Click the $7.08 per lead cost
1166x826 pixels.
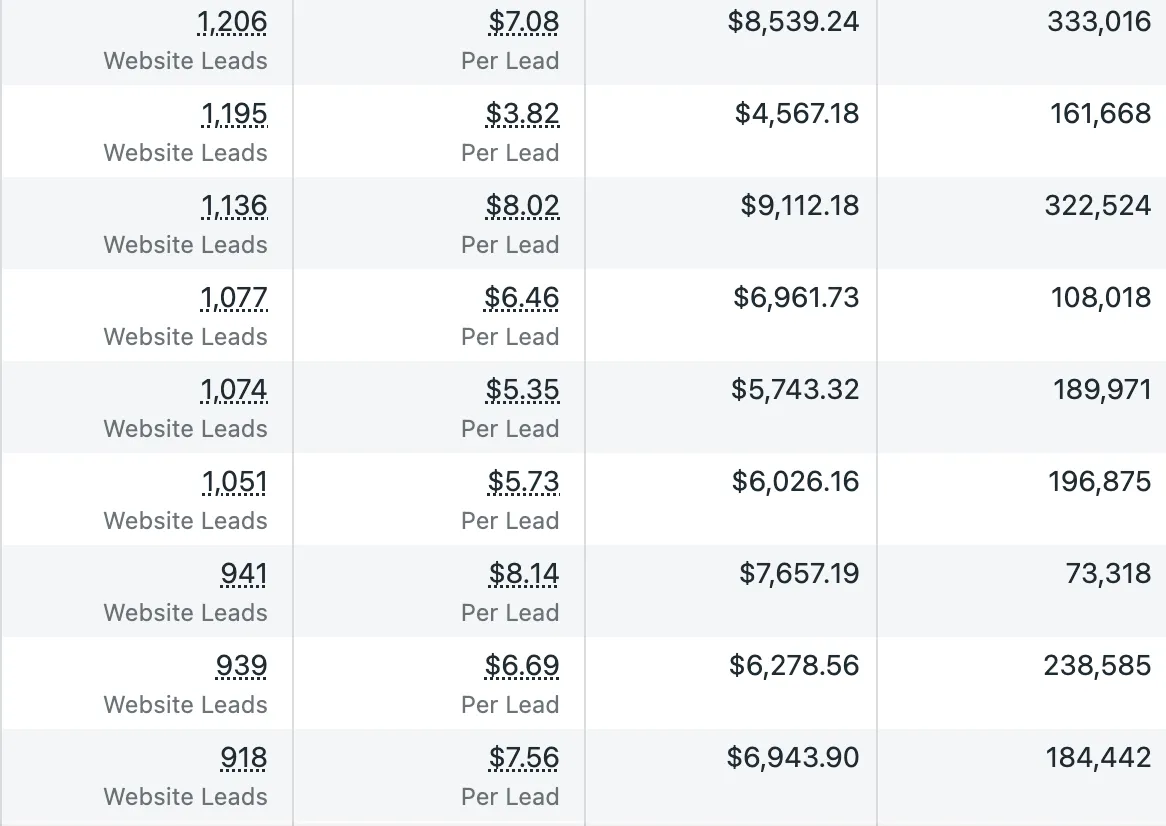tap(524, 22)
